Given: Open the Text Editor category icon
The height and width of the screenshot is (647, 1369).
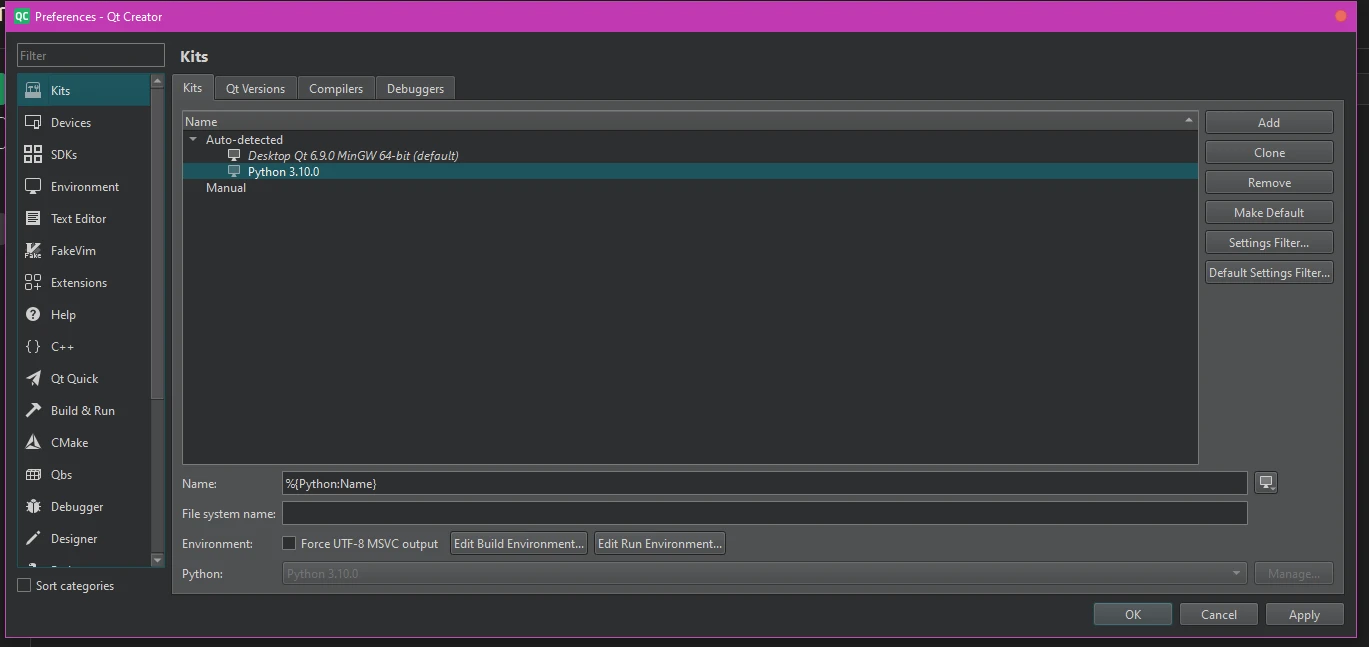Looking at the screenshot, I should pyautogui.click(x=33, y=218).
